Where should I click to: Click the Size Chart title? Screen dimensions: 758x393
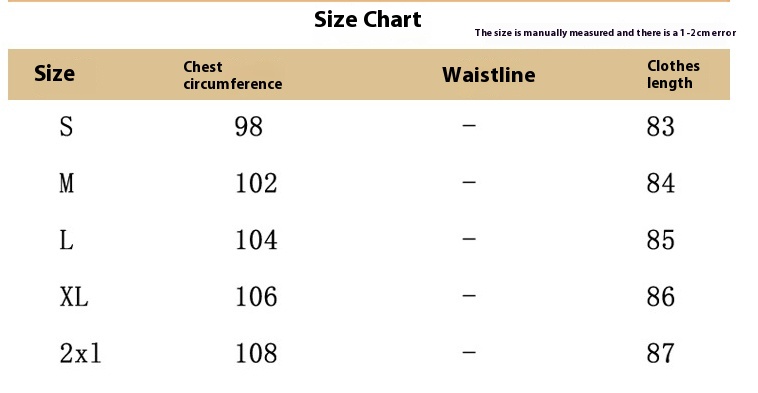click(x=367, y=20)
